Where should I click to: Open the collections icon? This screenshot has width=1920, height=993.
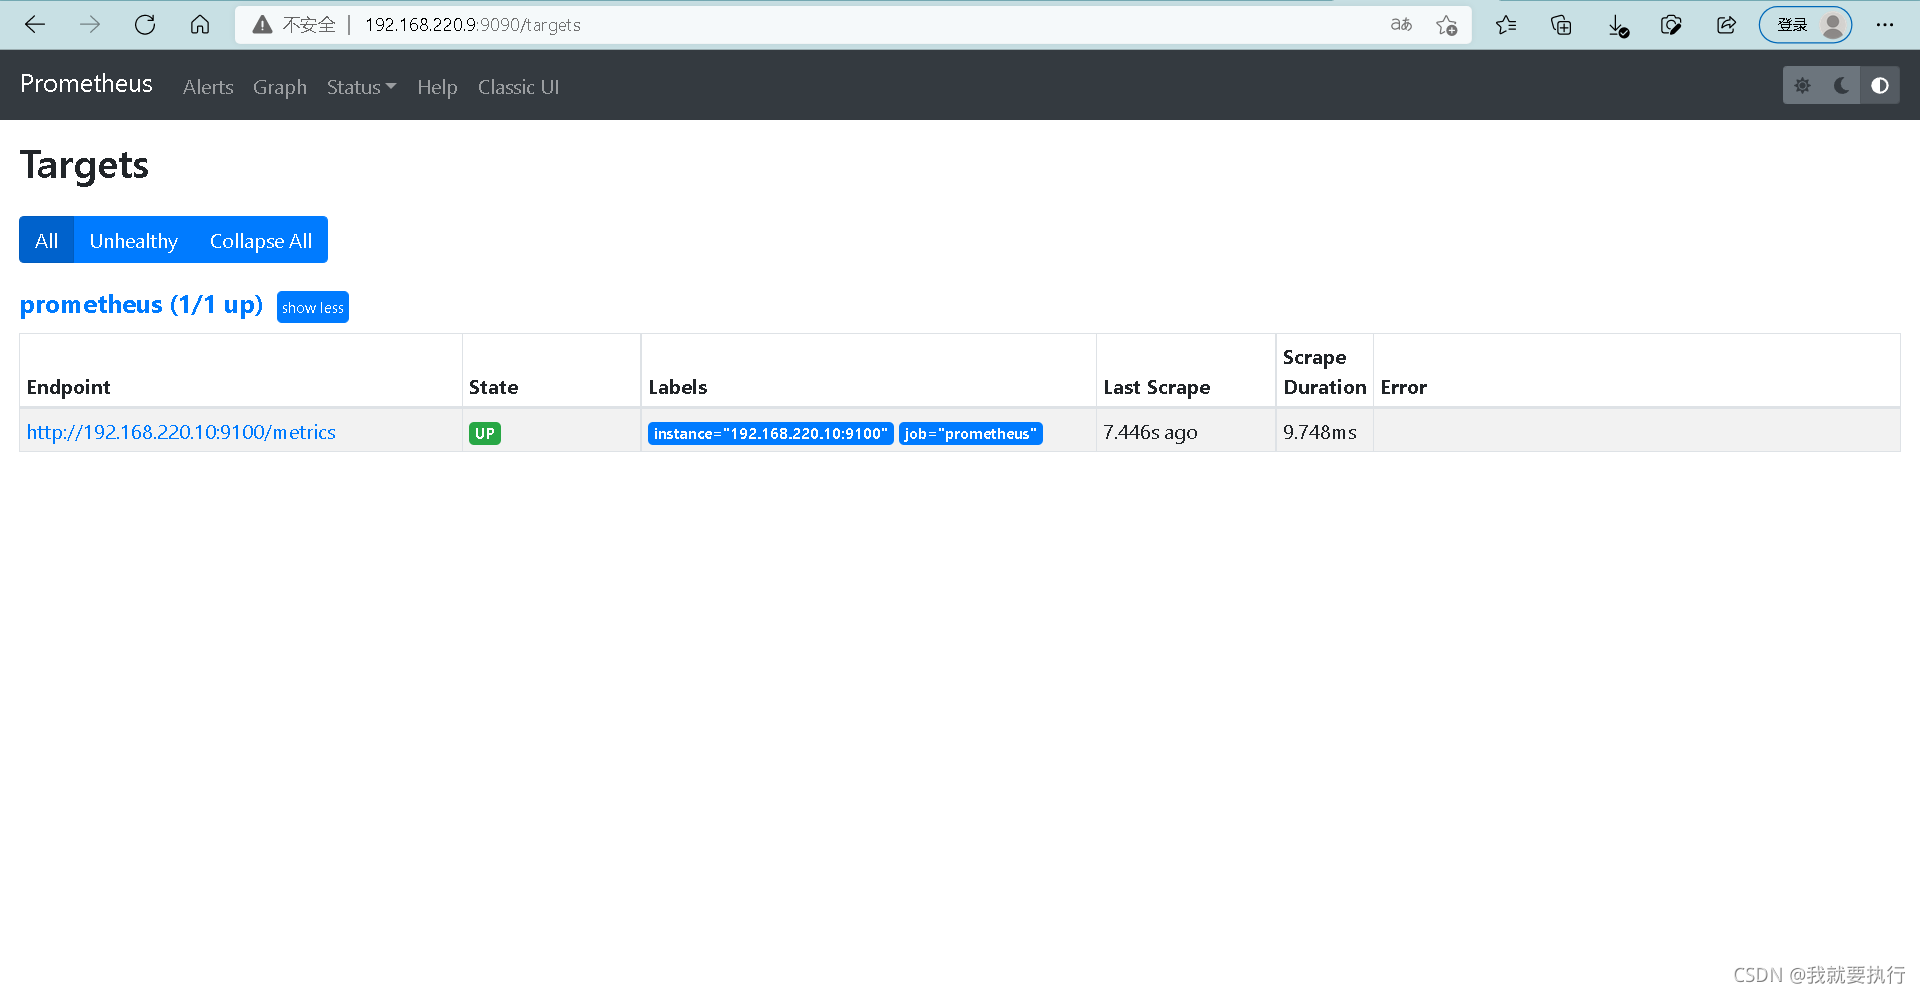1561,25
